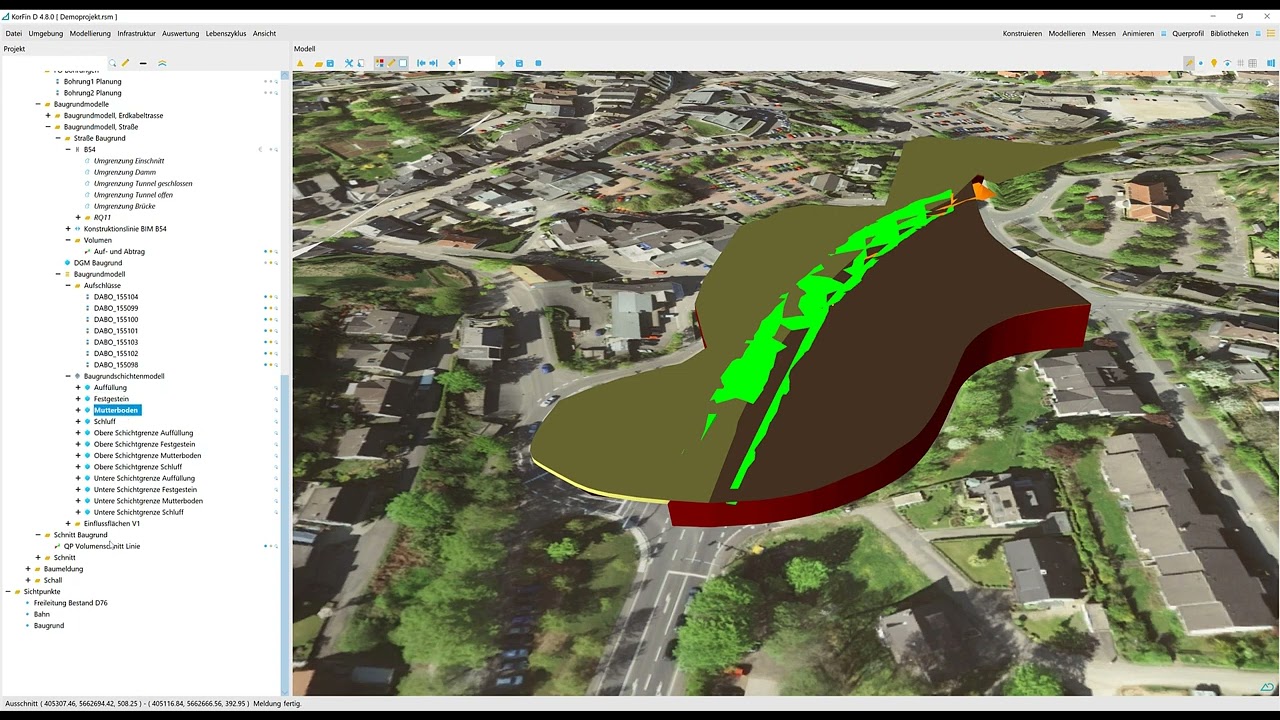The height and width of the screenshot is (720, 1280).
Task: Click the blue dot icon in viewport toolbar
Action: [1201, 63]
